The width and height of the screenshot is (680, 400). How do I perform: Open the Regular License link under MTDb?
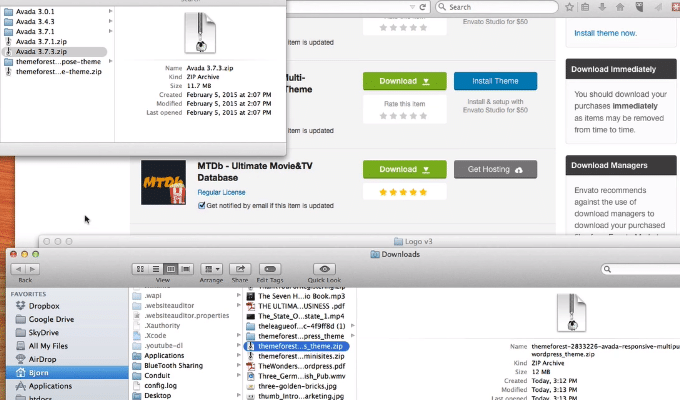[x=221, y=192]
